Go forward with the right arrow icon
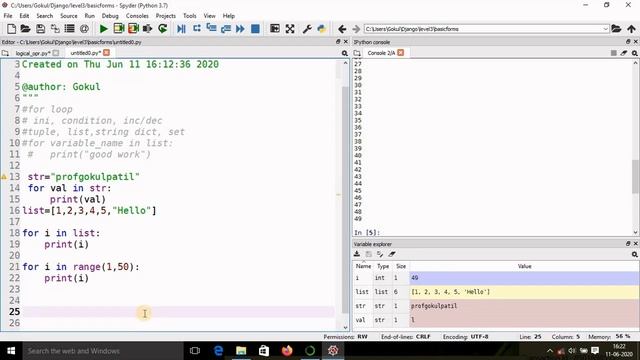The height and width of the screenshot is (360, 640). click(x=356, y=29)
